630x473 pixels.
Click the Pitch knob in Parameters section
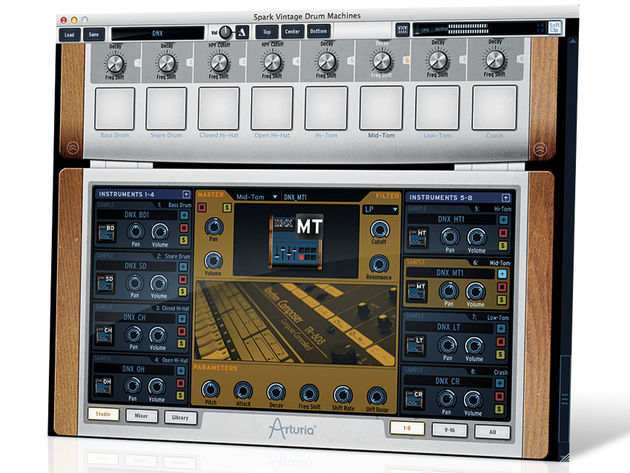point(210,389)
